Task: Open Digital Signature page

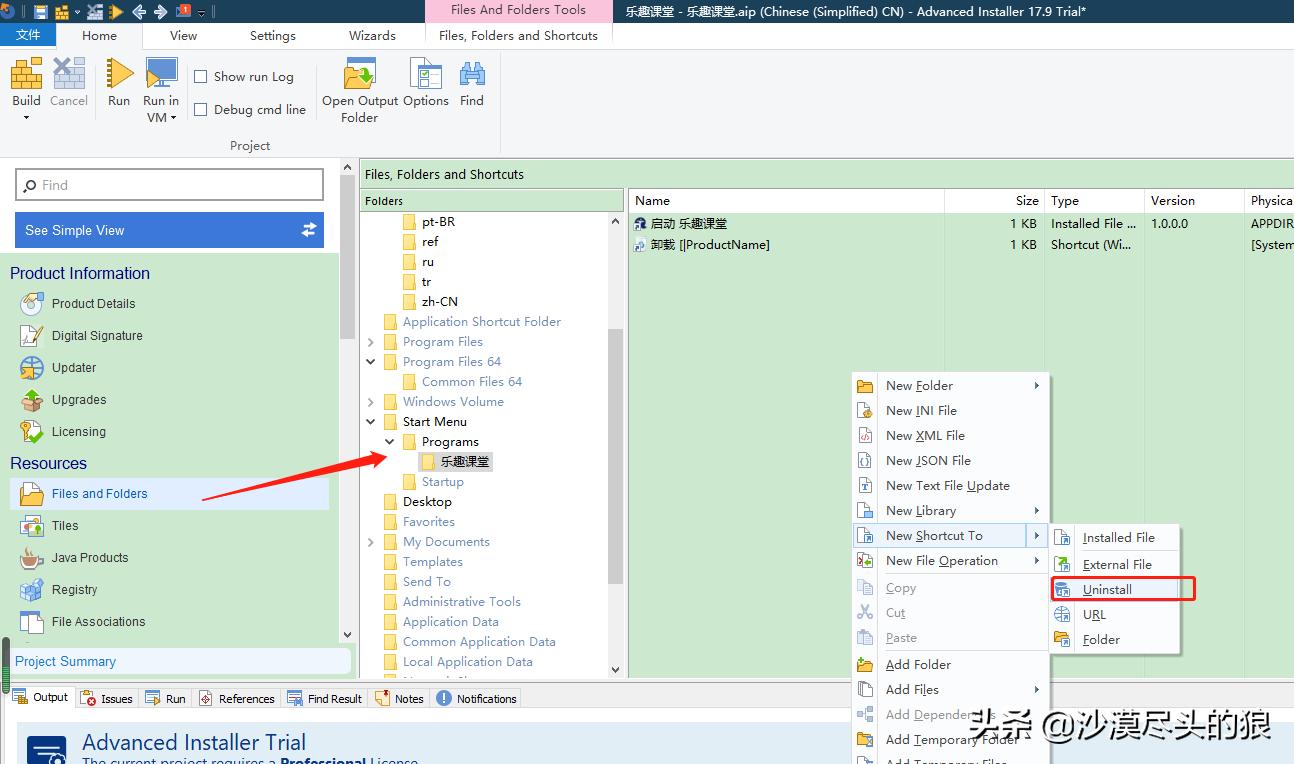Action: (x=97, y=336)
